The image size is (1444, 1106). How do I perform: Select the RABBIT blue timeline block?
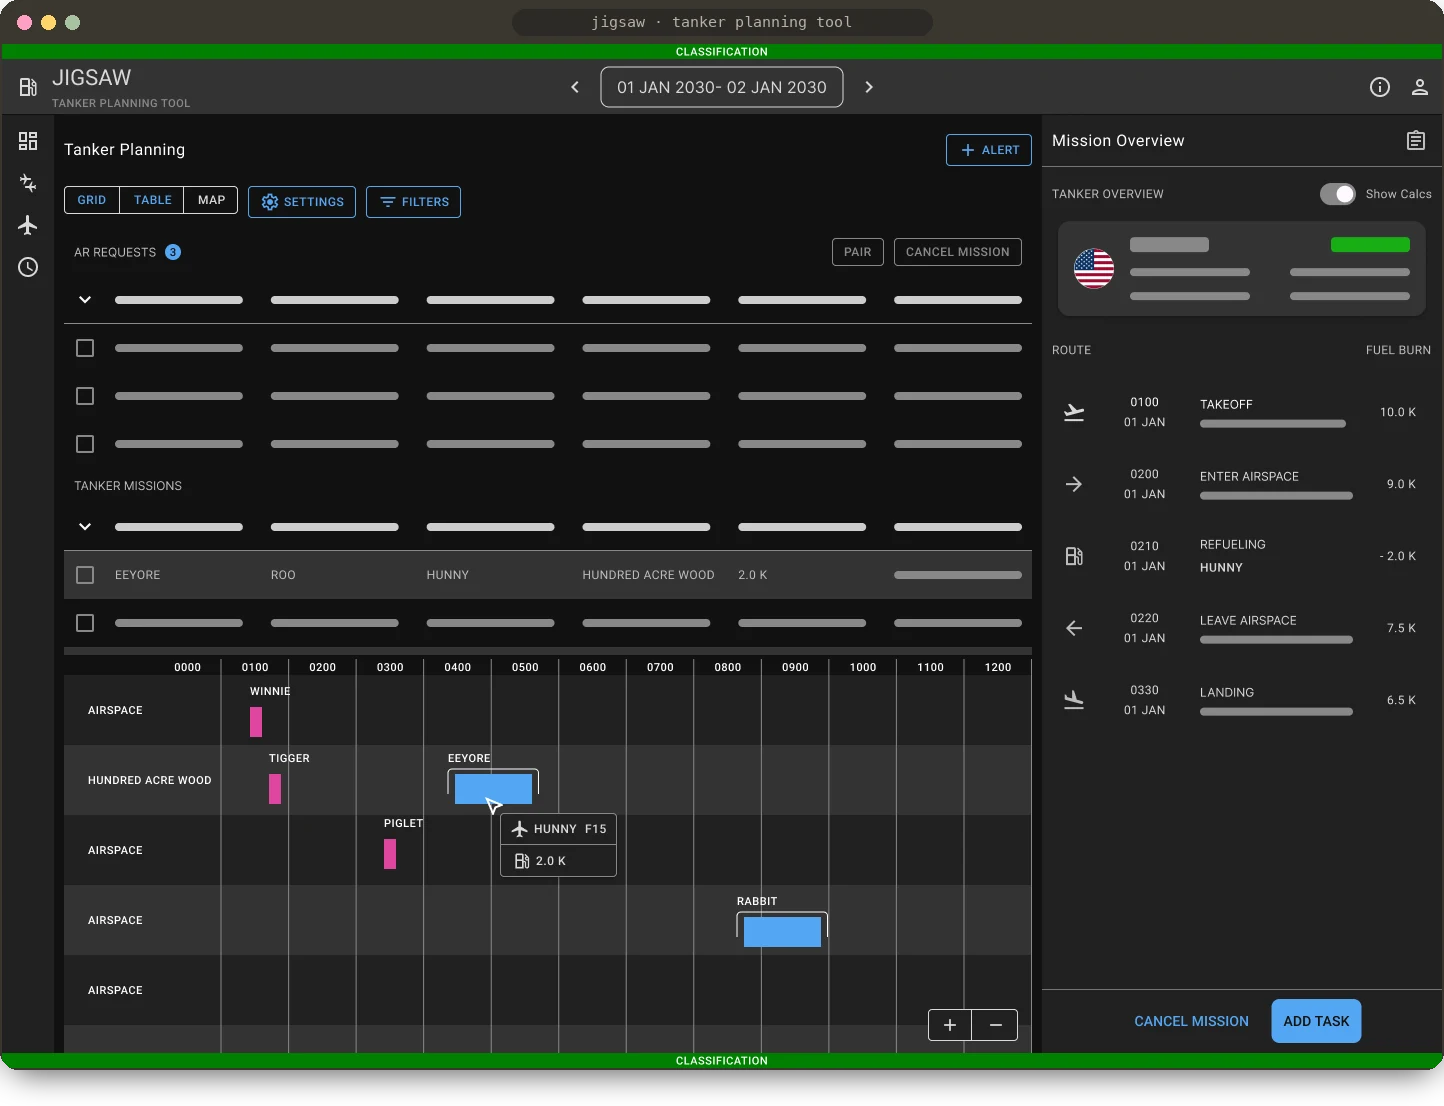pyautogui.click(x=782, y=932)
